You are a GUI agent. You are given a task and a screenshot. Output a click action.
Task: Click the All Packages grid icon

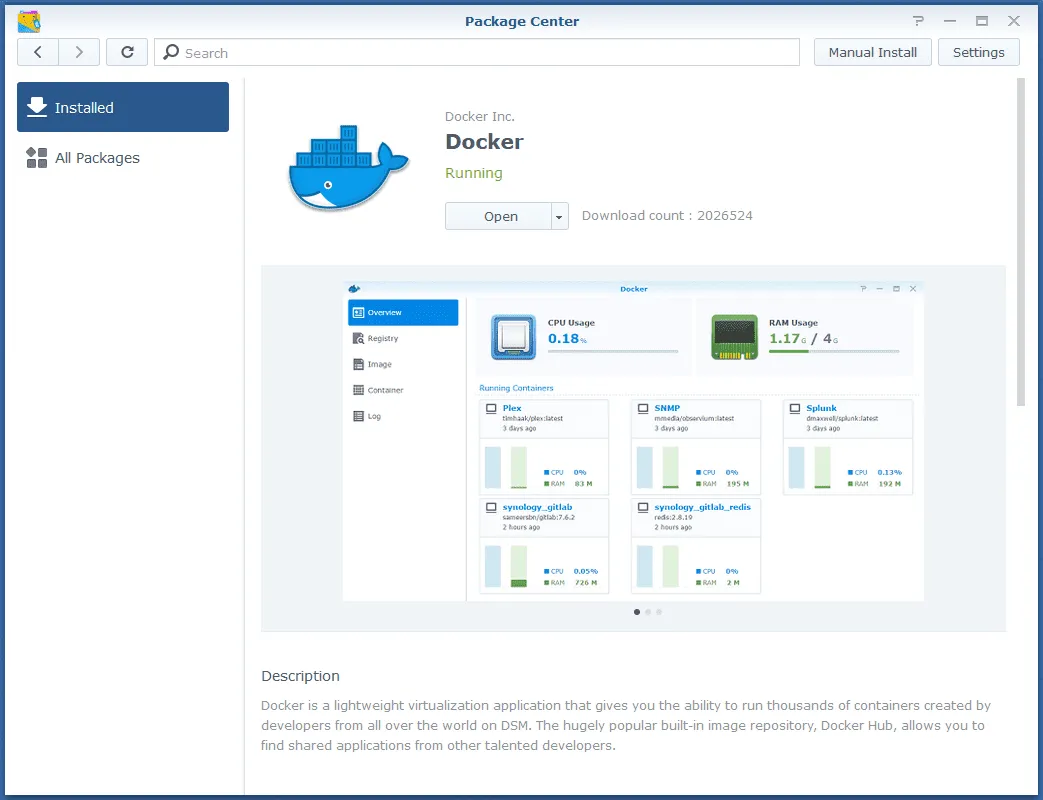coord(37,158)
